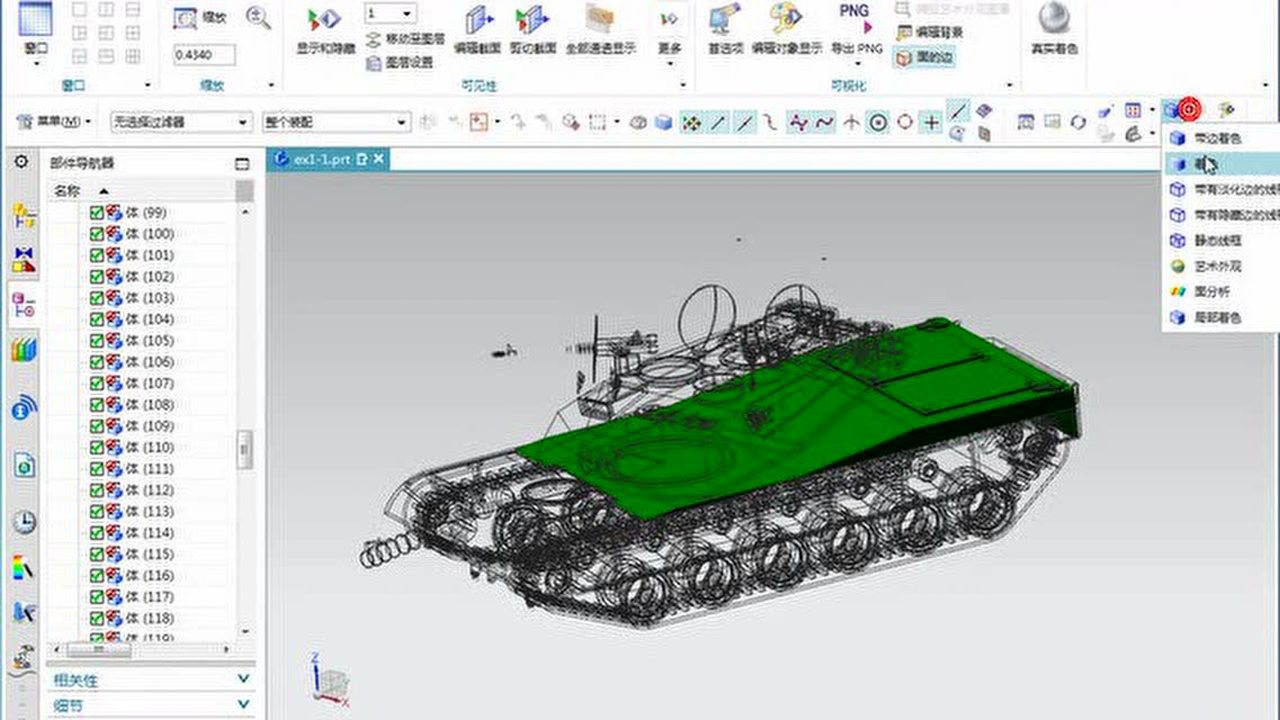
Task: Expand the 窗口 group options arrow
Action: 148,86
